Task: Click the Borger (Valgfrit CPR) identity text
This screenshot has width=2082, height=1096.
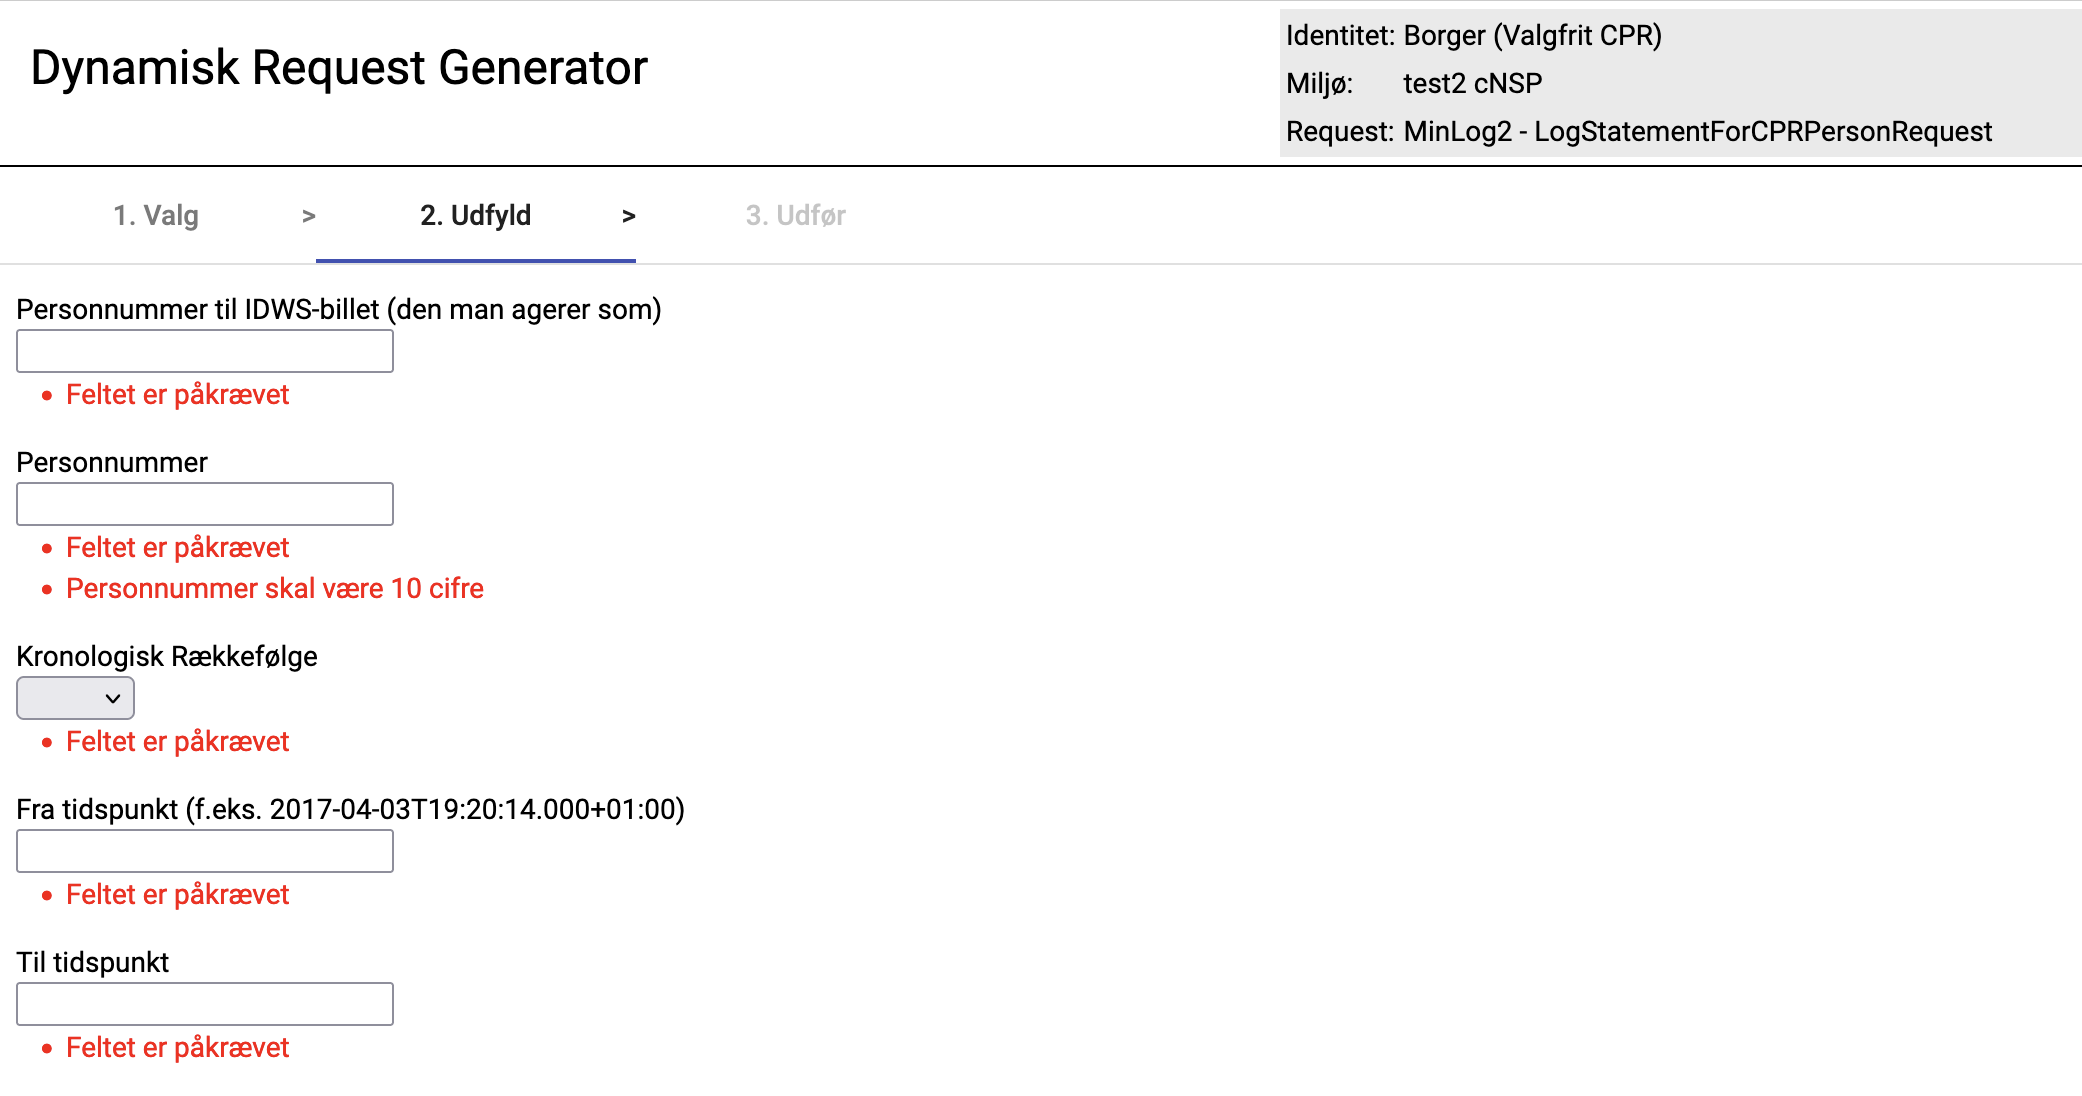Action: 1532,36
